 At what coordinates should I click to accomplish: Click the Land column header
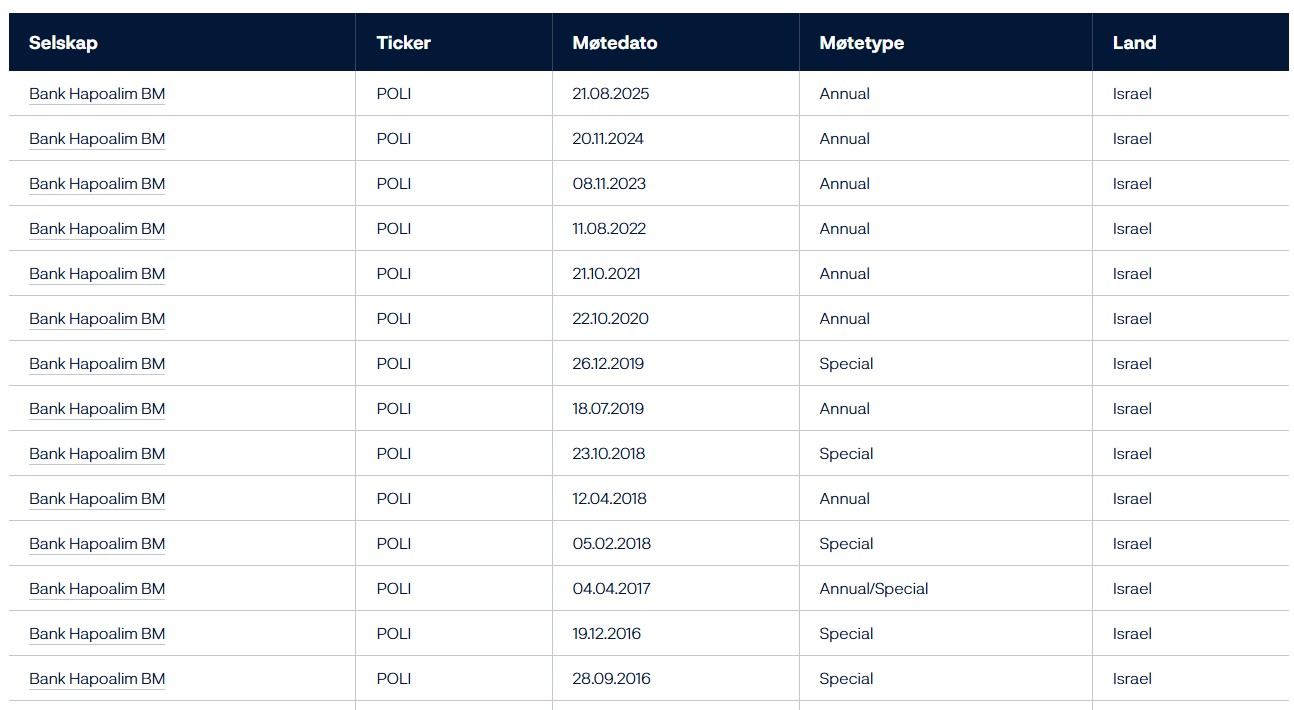[1134, 43]
